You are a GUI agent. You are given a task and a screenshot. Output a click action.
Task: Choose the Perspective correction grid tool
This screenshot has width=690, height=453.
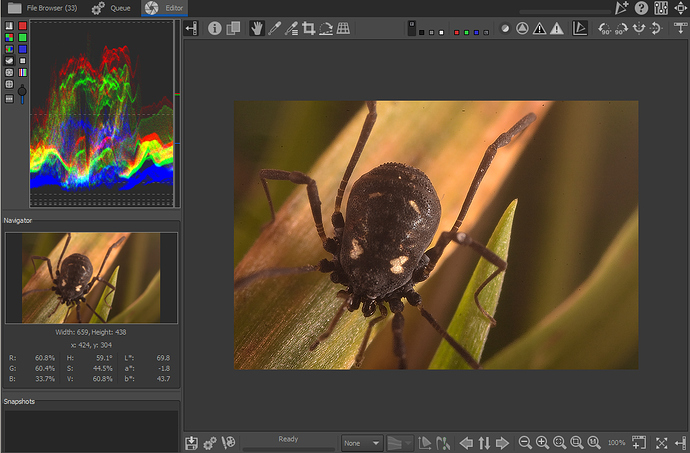[x=343, y=29]
